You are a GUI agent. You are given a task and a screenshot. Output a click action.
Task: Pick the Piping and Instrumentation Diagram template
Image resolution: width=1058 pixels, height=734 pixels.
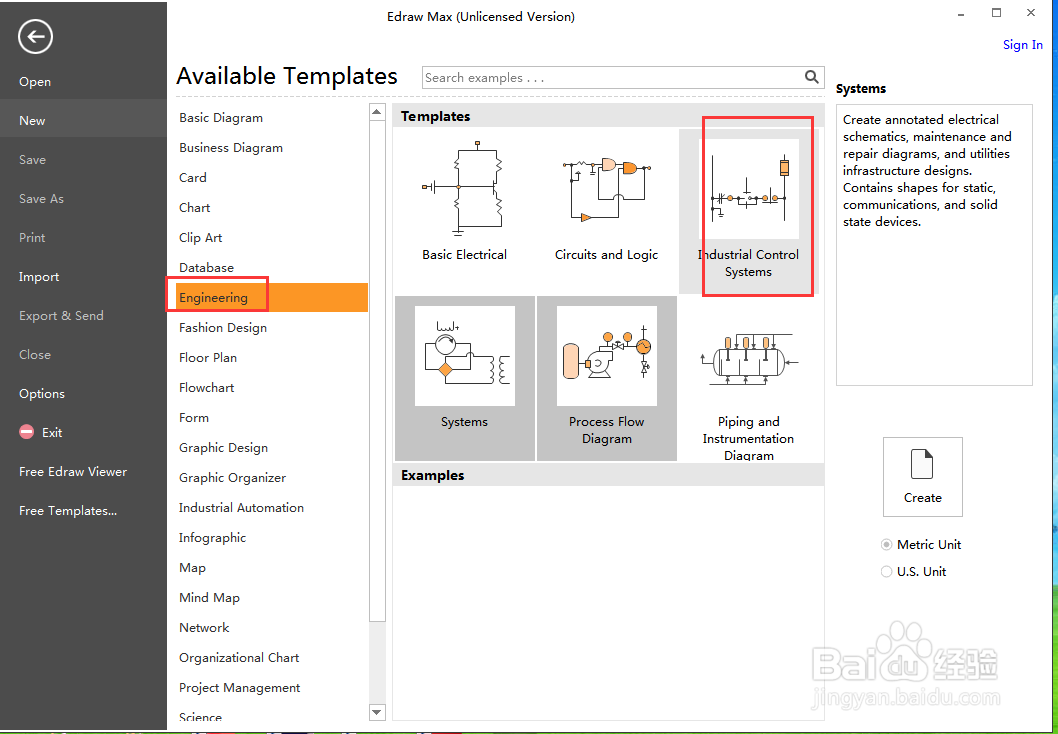coord(748,378)
